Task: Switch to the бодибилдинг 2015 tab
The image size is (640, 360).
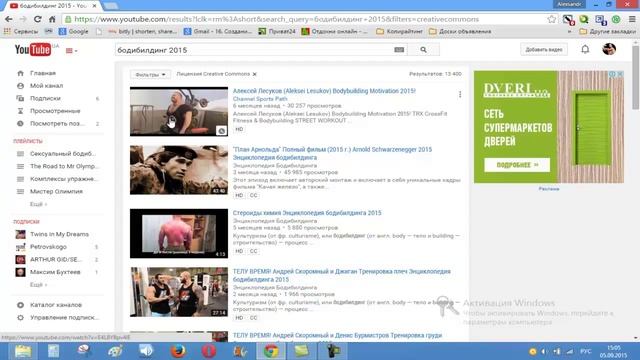Action: coord(53,6)
